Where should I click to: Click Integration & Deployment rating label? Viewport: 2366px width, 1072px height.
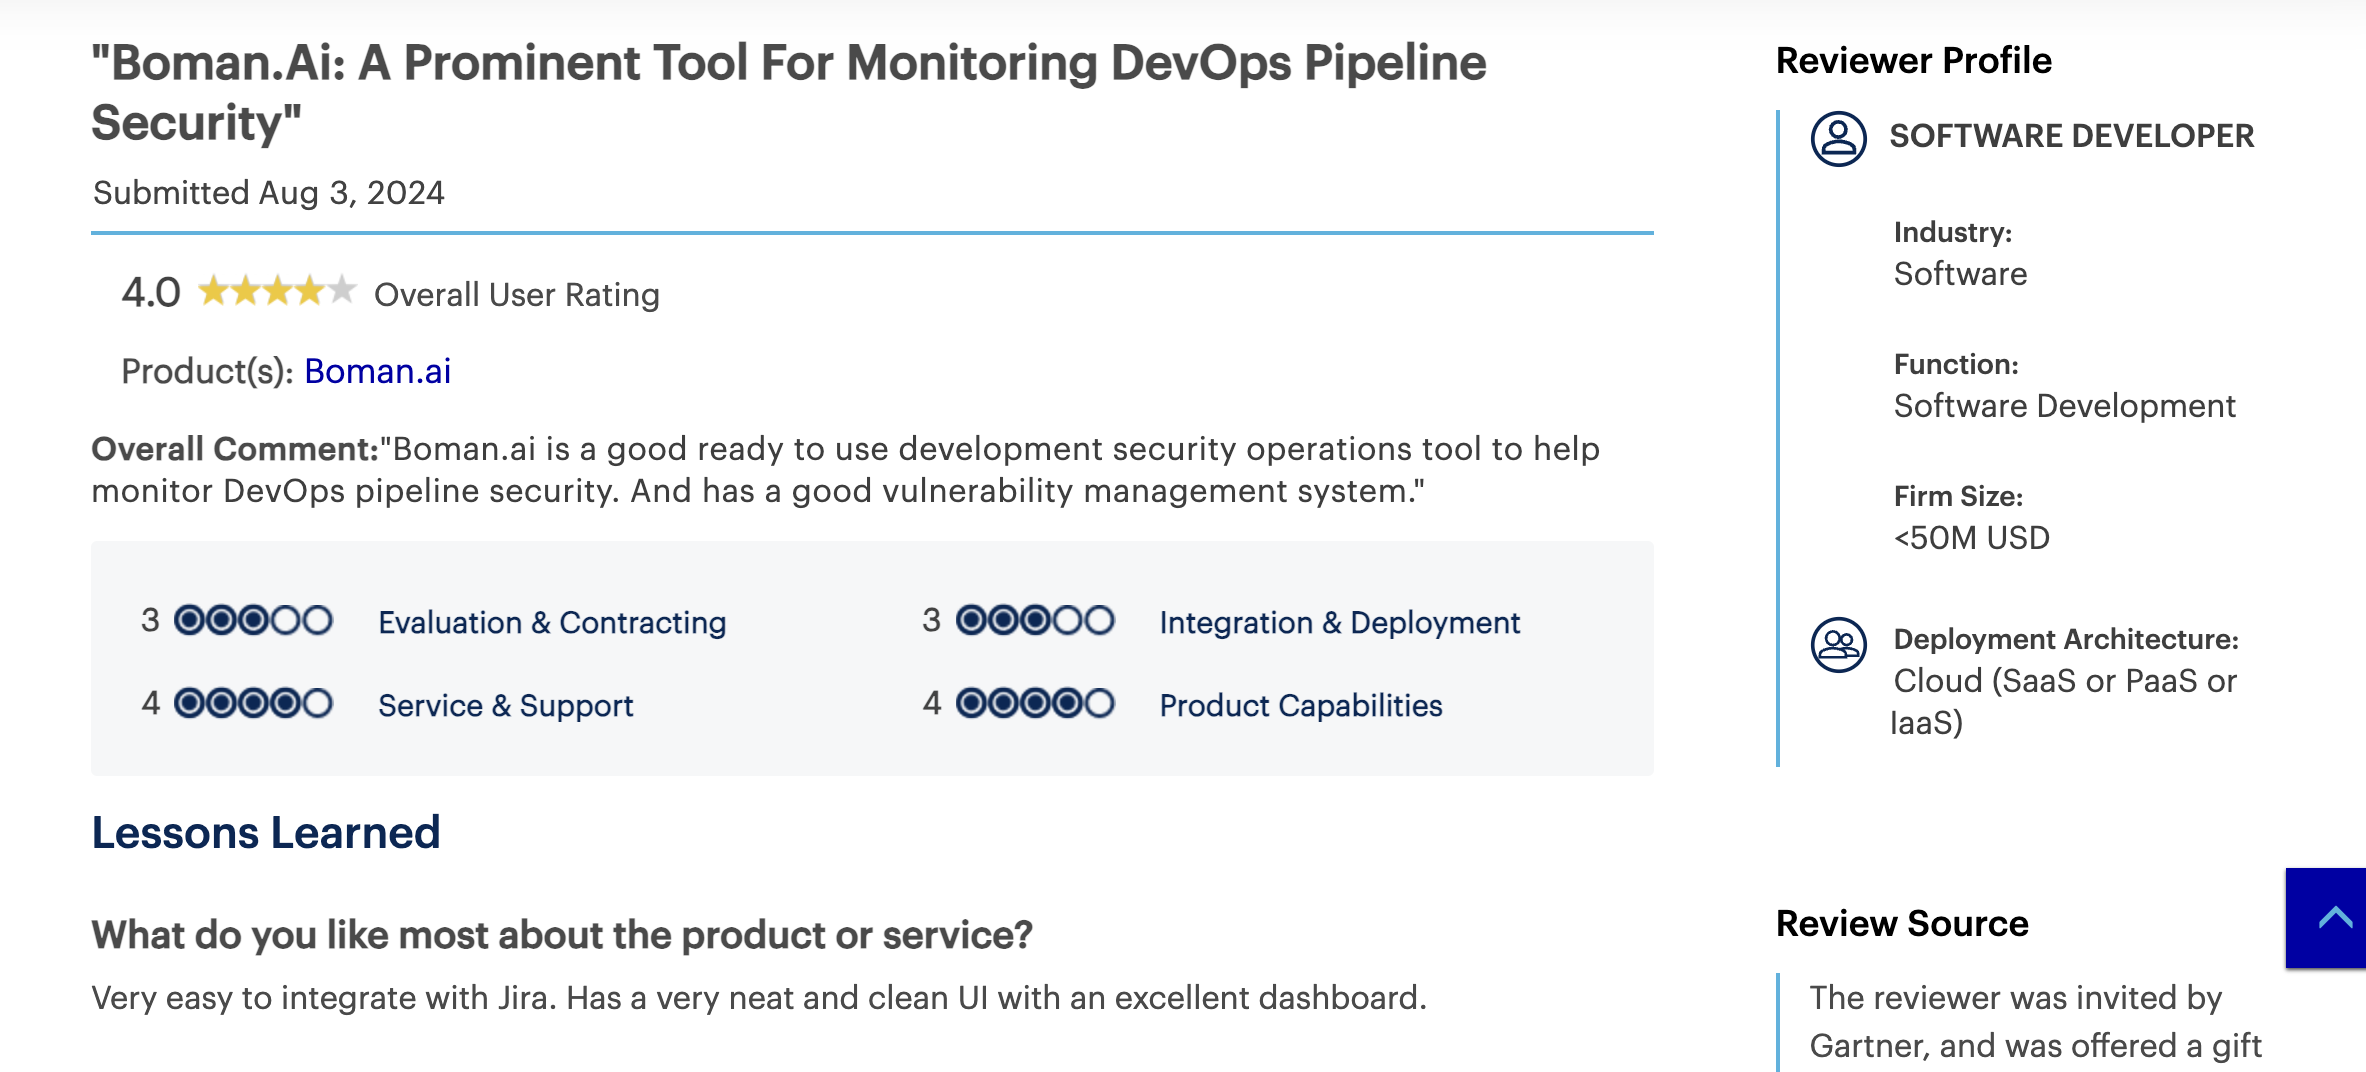(x=1339, y=622)
